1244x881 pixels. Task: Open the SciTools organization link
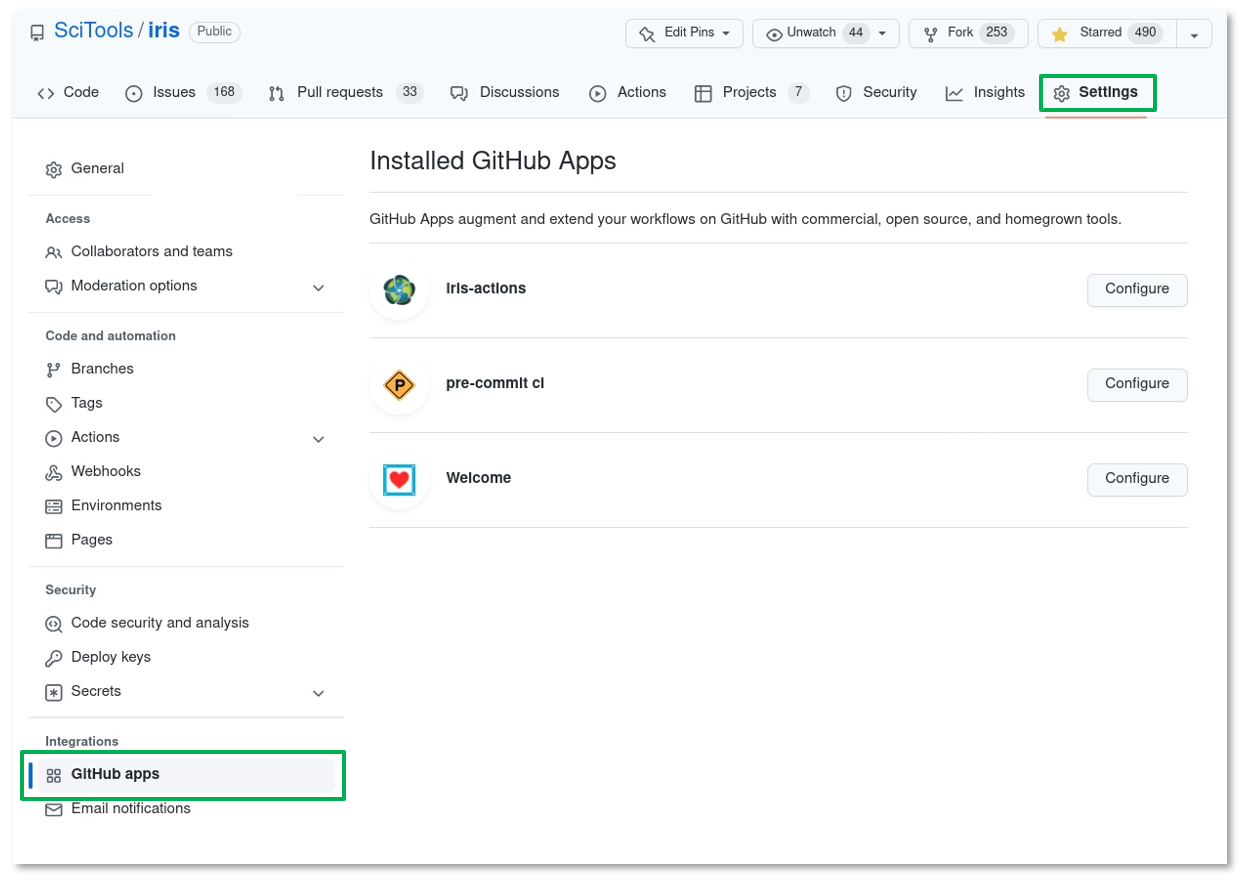[93, 31]
